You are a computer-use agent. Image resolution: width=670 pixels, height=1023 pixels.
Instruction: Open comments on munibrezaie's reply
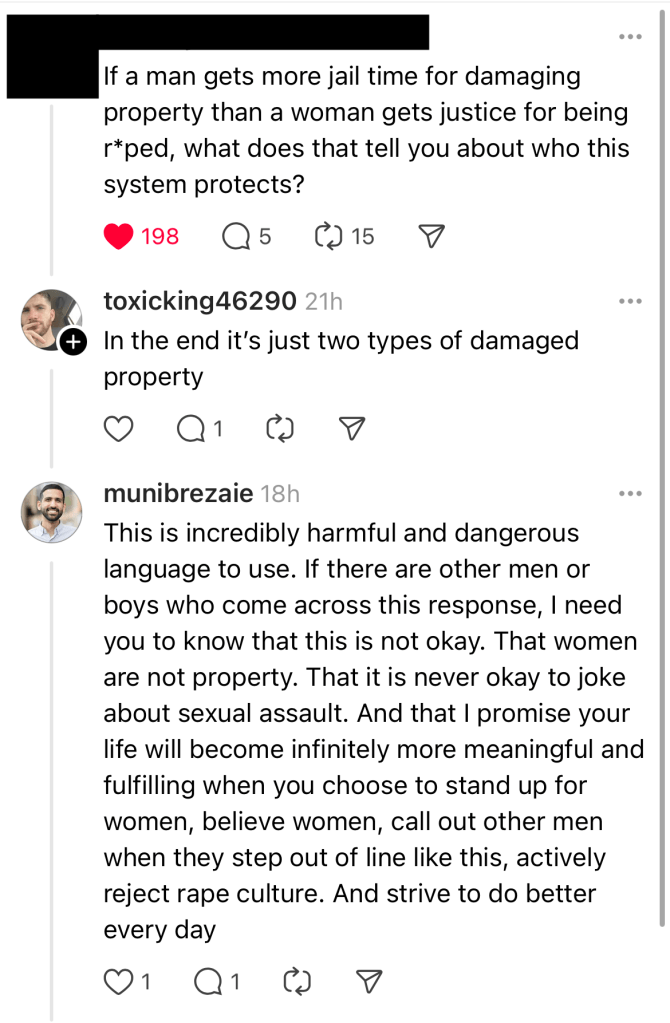tap(207, 982)
